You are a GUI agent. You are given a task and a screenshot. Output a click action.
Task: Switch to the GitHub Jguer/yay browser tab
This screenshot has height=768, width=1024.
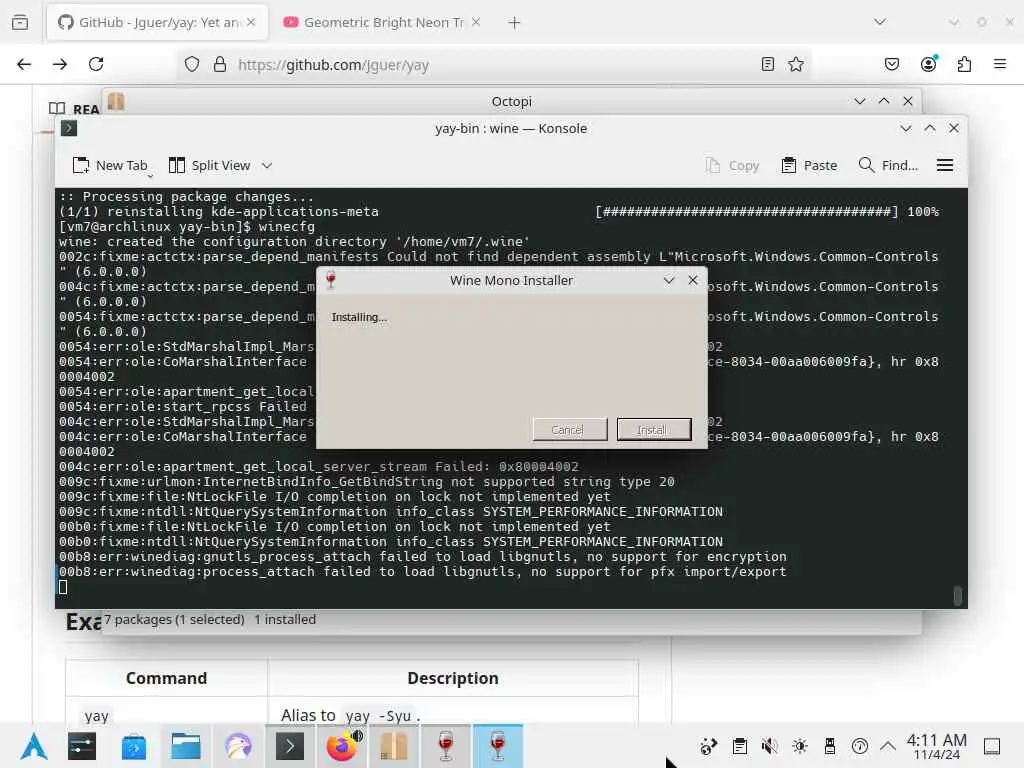(x=157, y=22)
